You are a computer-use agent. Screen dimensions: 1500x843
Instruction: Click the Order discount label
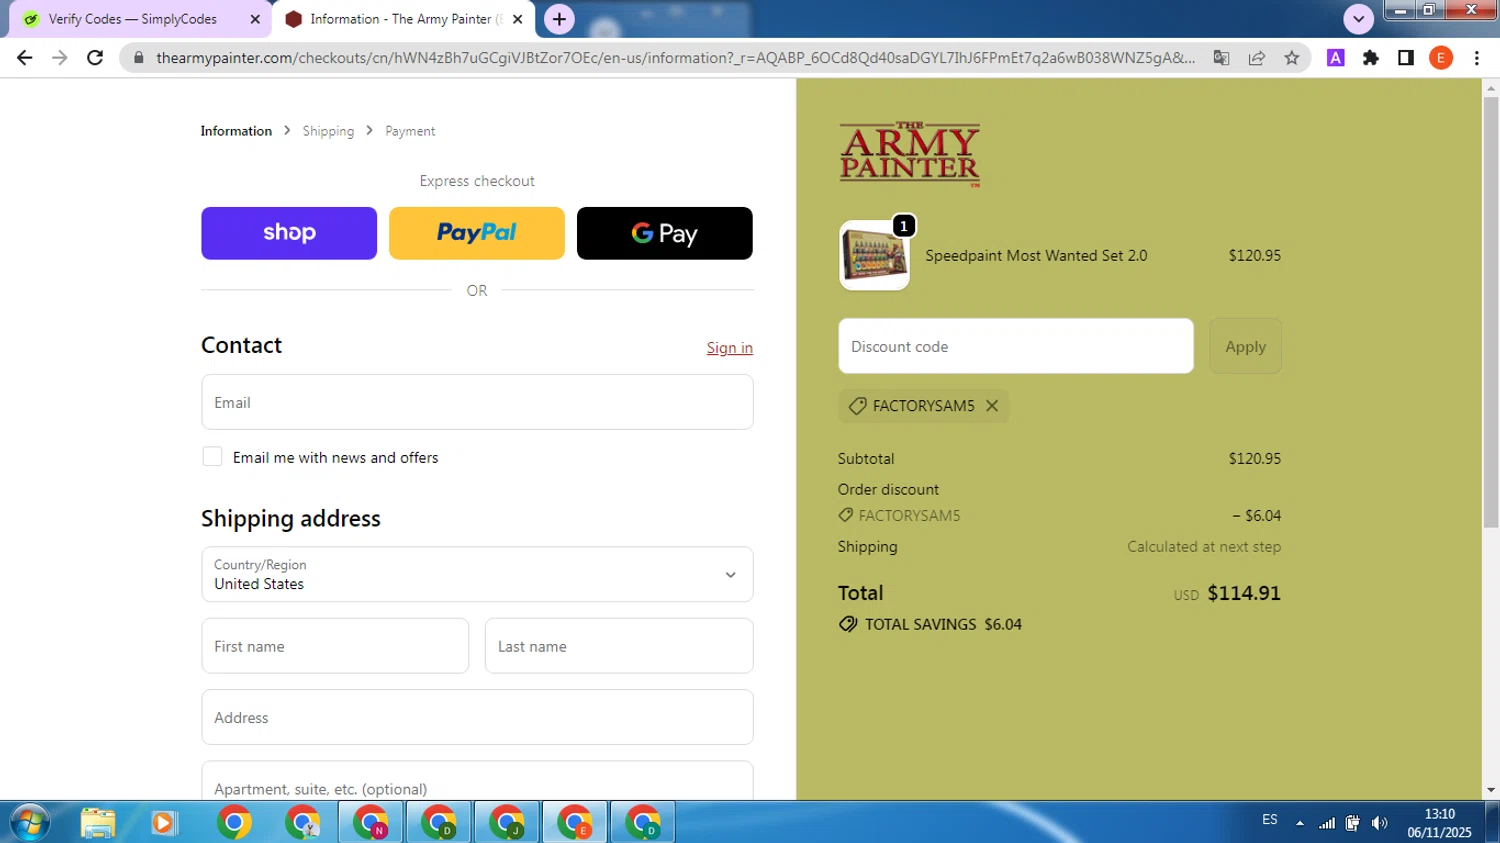coord(888,490)
